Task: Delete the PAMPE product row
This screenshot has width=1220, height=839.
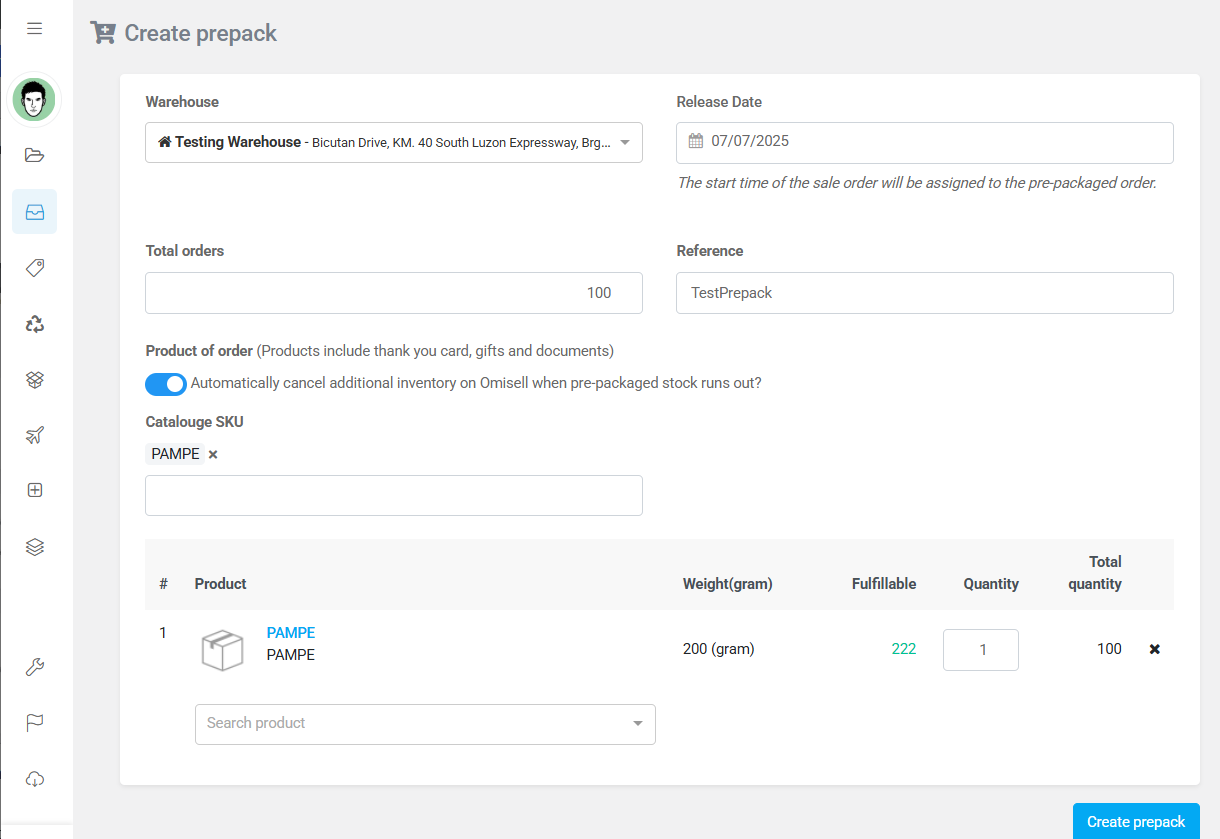Action: (x=1155, y=650)
